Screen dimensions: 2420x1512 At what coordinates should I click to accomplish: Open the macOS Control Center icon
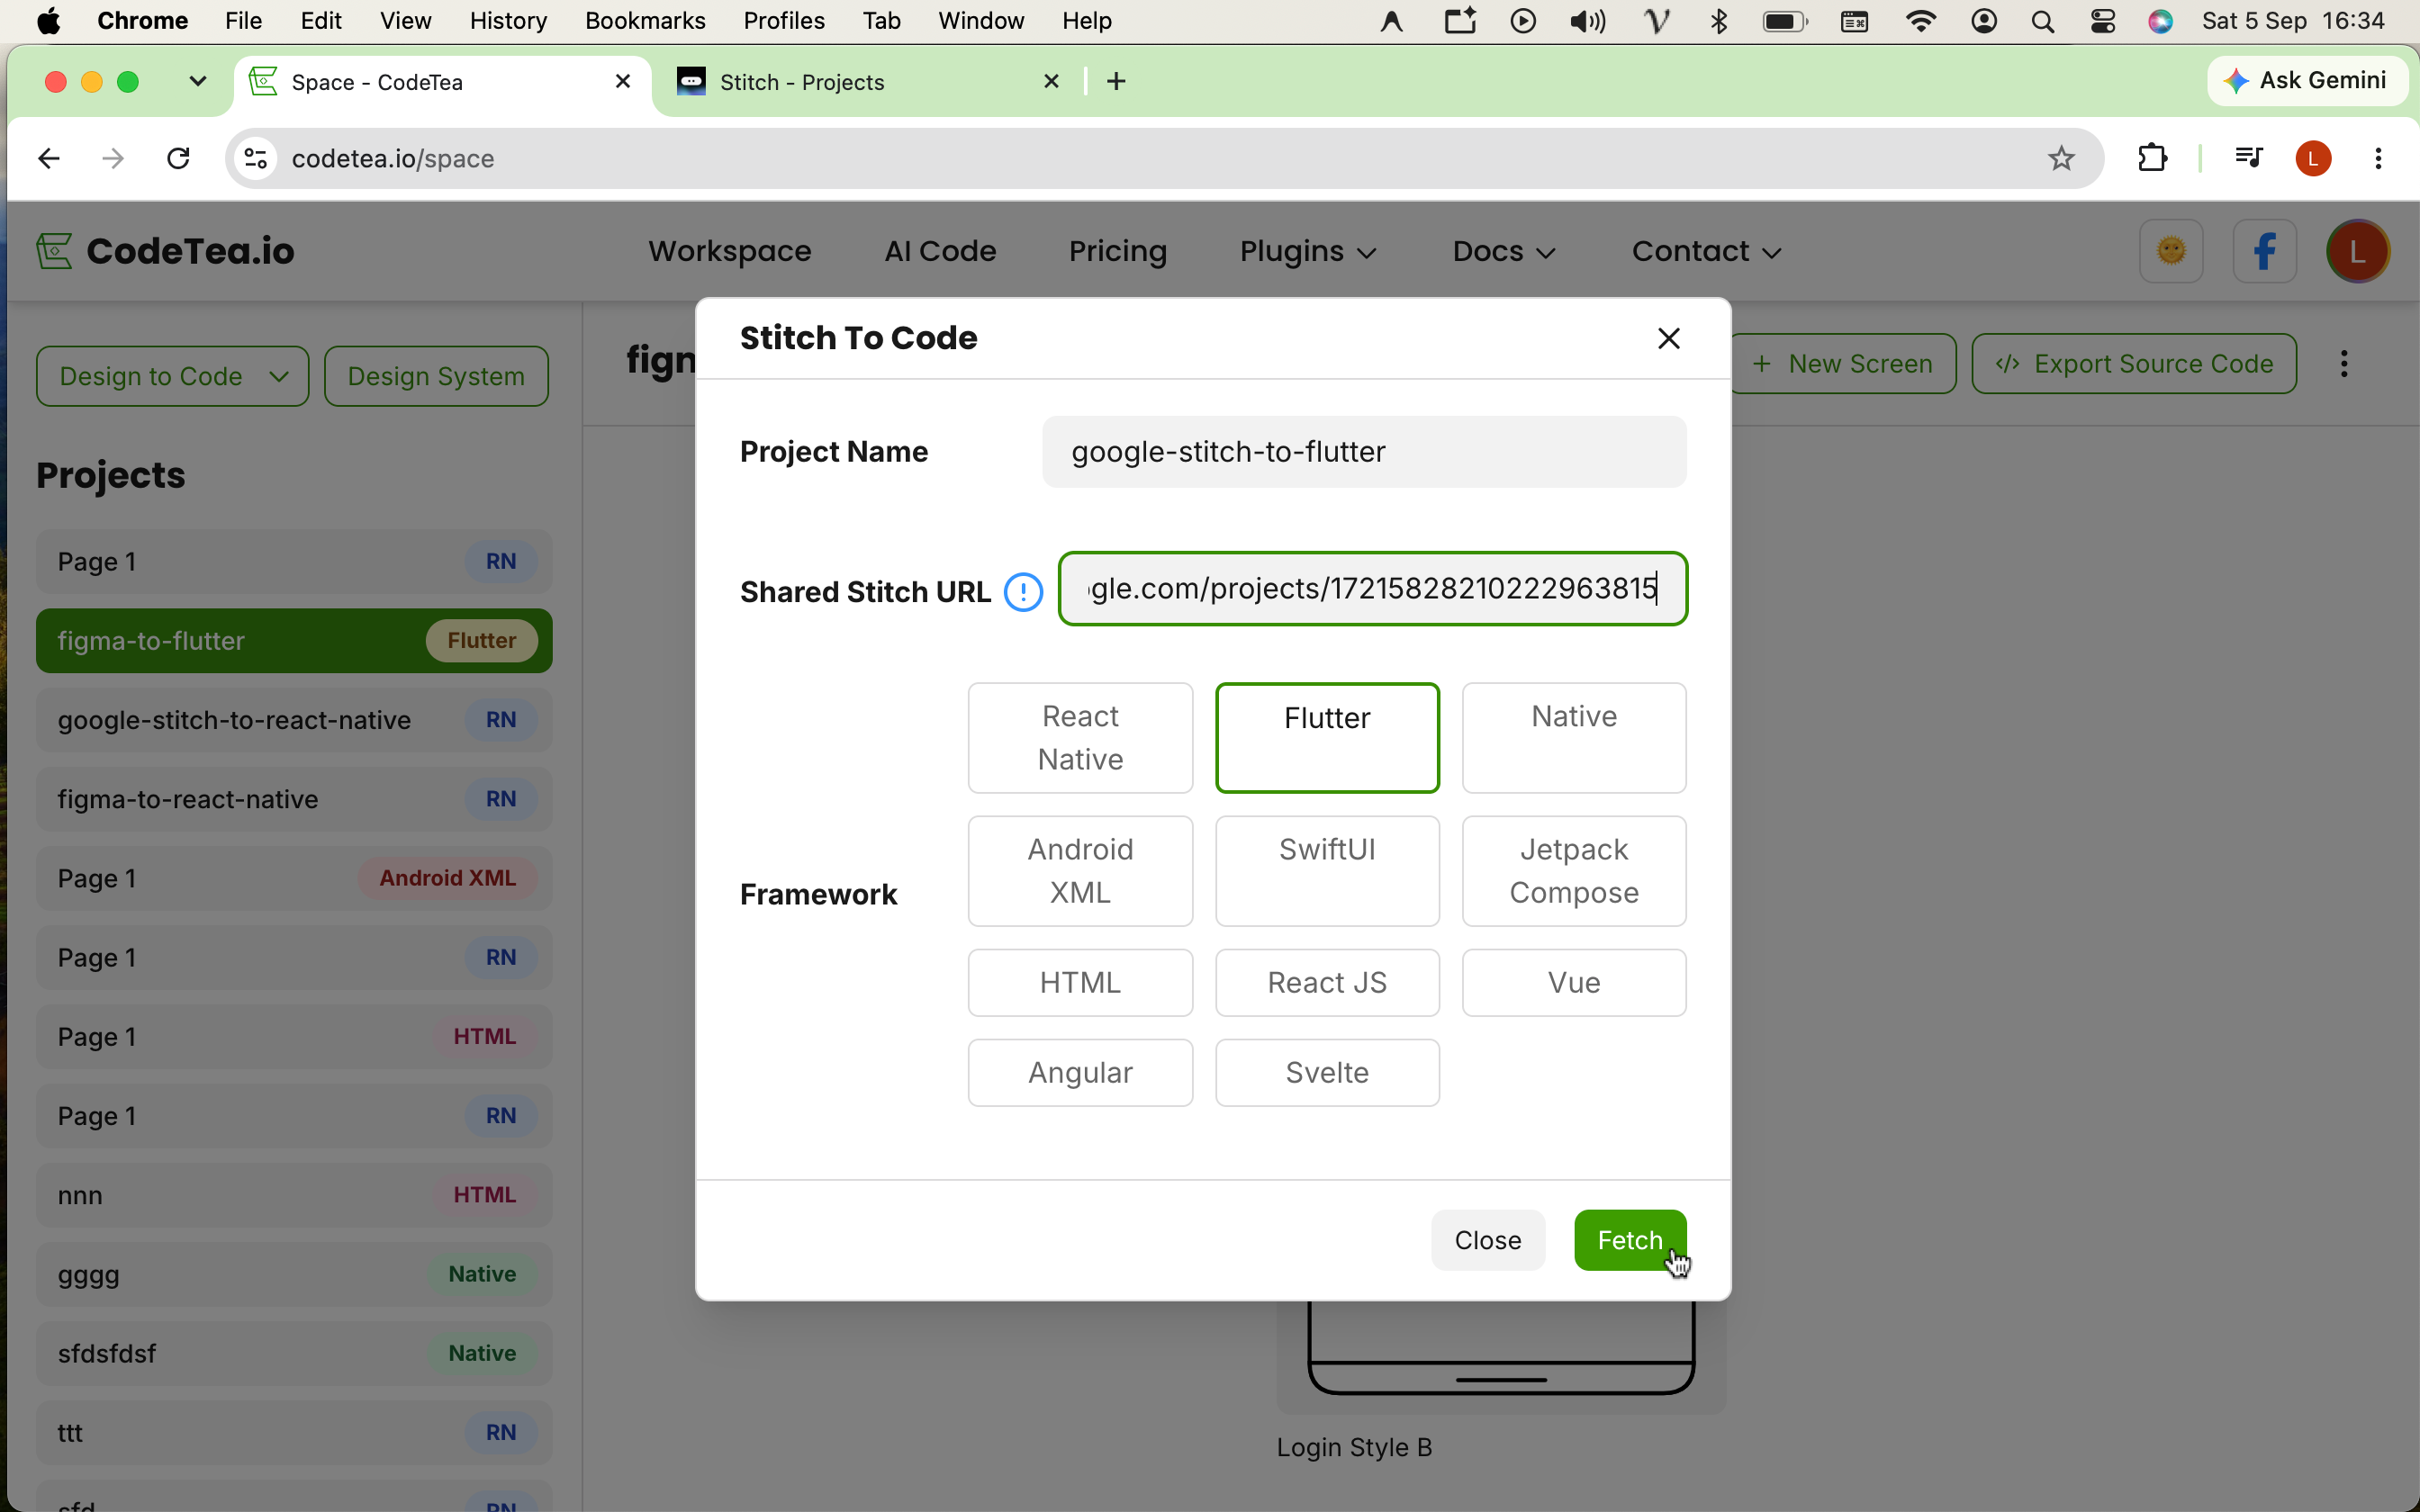[2102, 21]
